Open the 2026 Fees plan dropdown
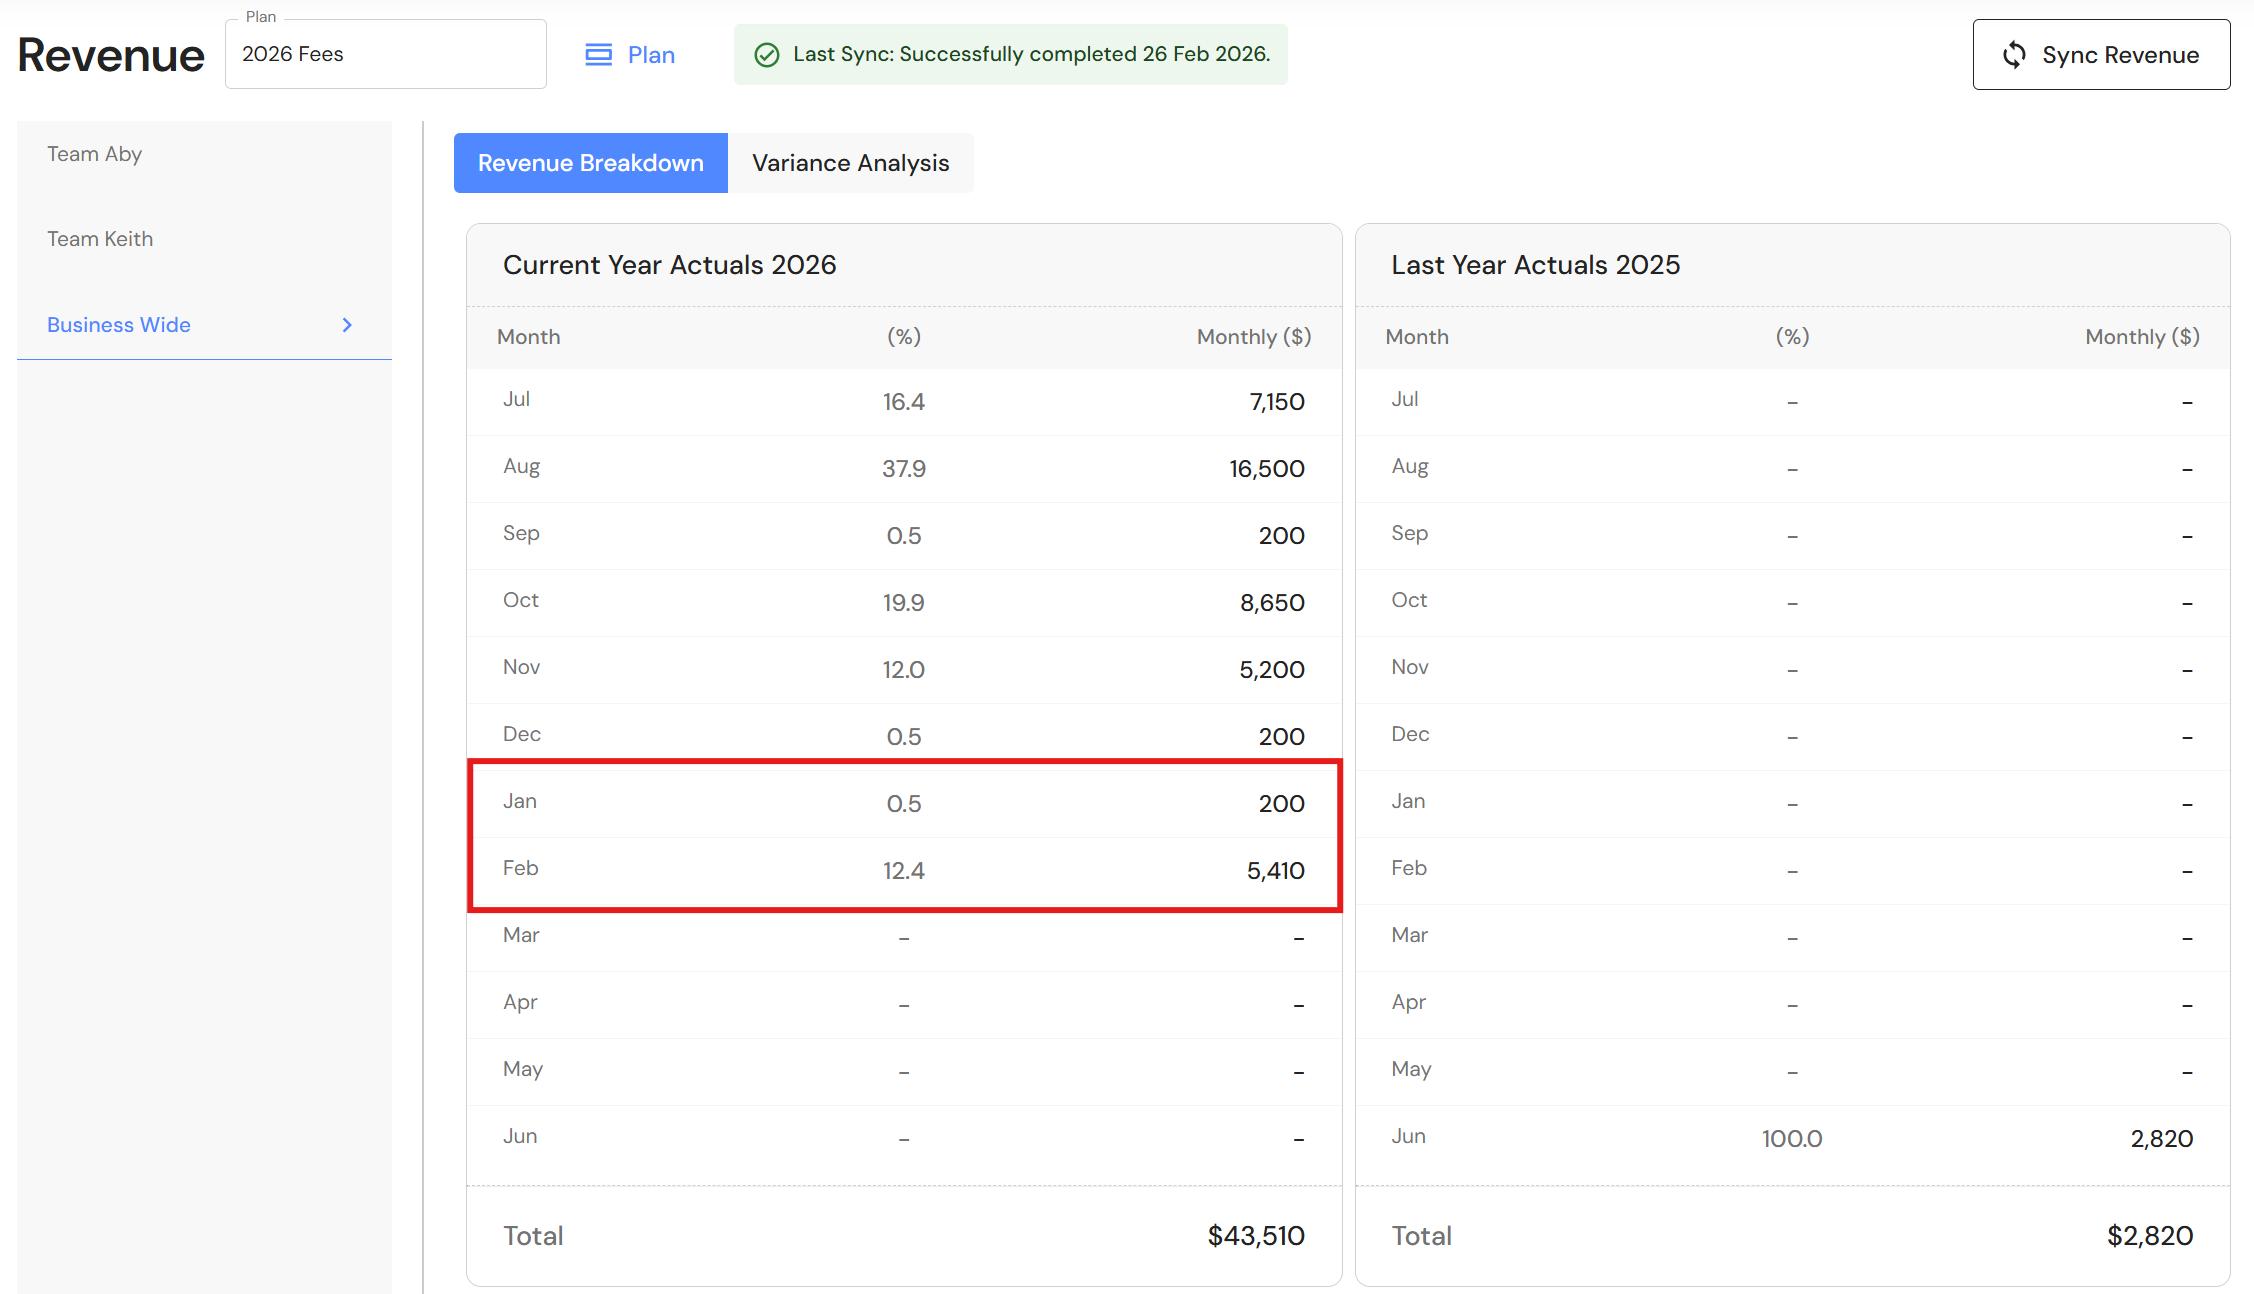The height and width of the screenshot is (1294, 2254). tap(385, 55)
